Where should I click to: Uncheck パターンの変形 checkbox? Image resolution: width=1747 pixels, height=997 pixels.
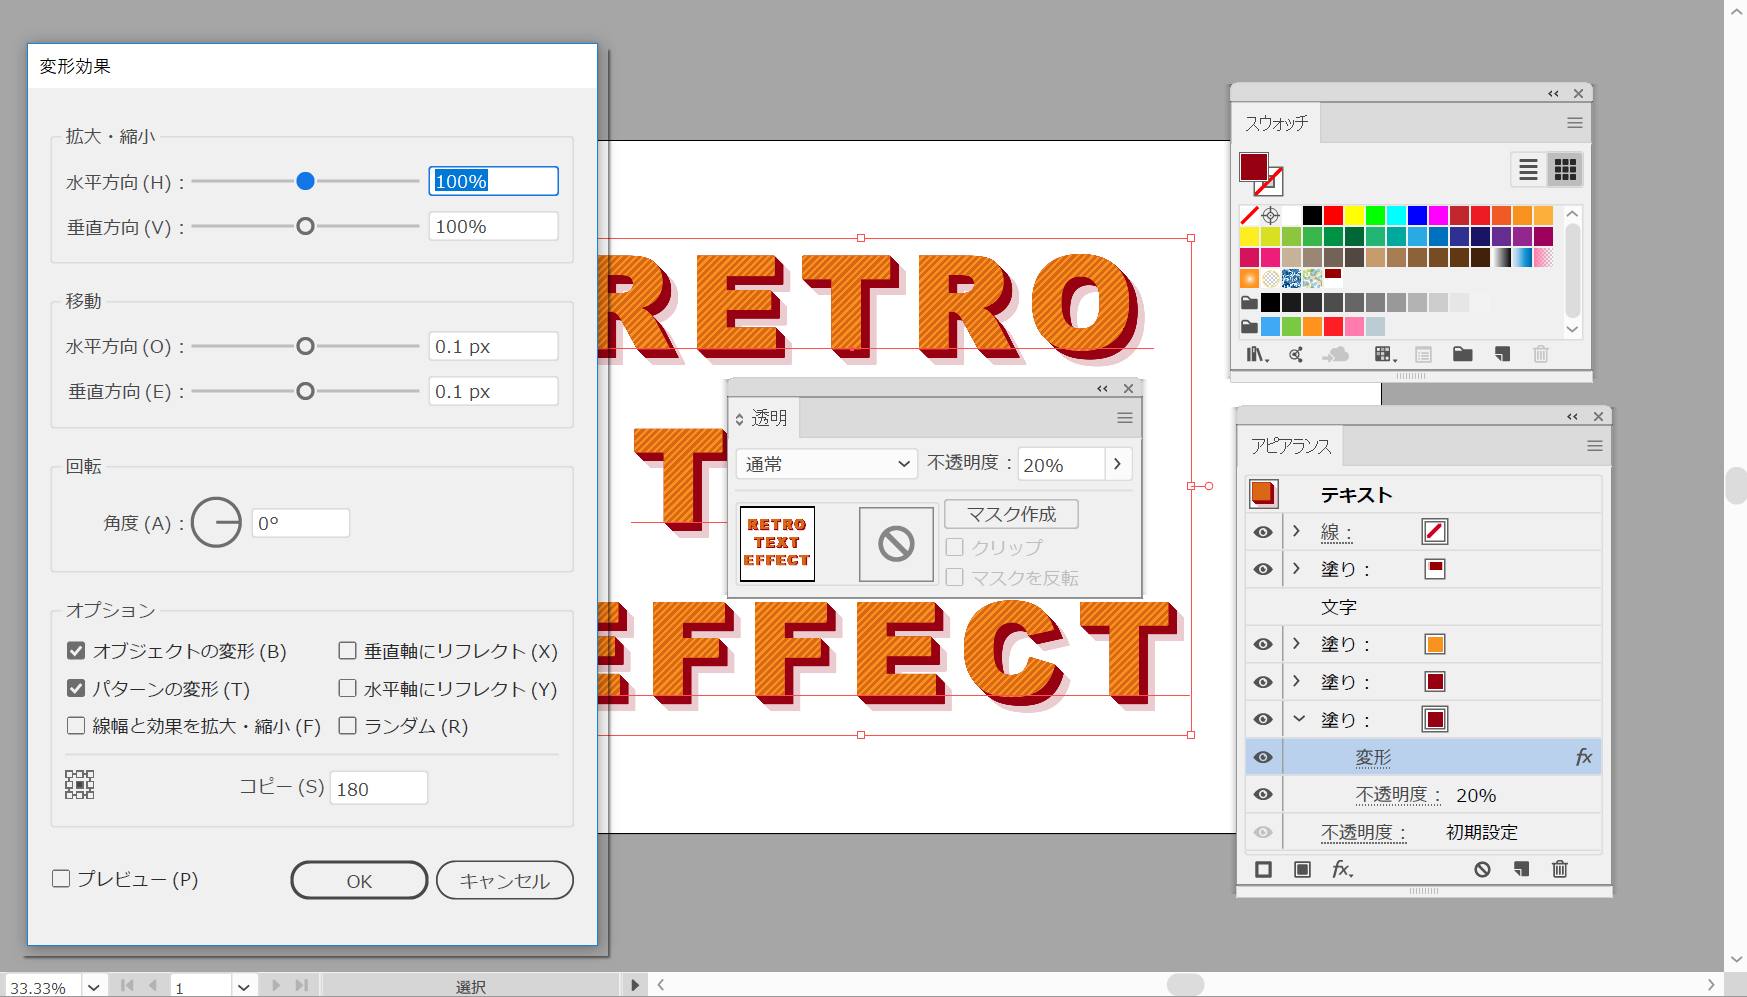pyautogui.click(x=76, y=689)
